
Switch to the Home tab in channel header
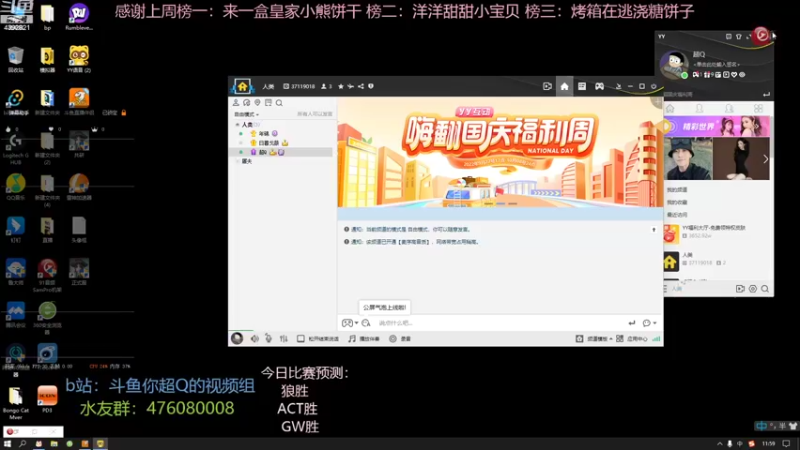[x=564, y=86]
